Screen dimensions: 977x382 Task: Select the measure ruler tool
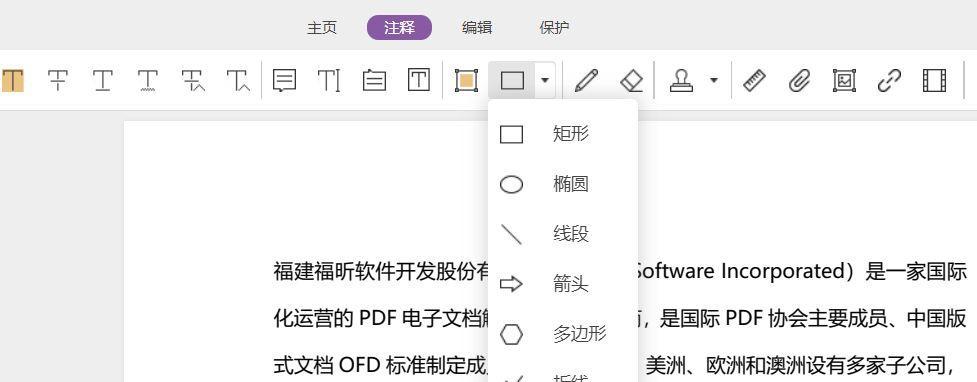755,80
